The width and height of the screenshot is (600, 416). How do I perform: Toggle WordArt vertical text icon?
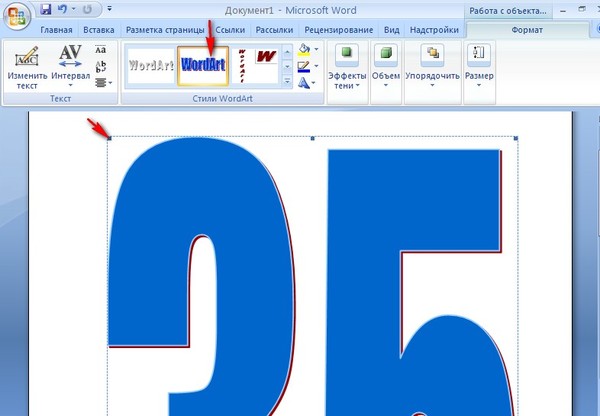101,66
